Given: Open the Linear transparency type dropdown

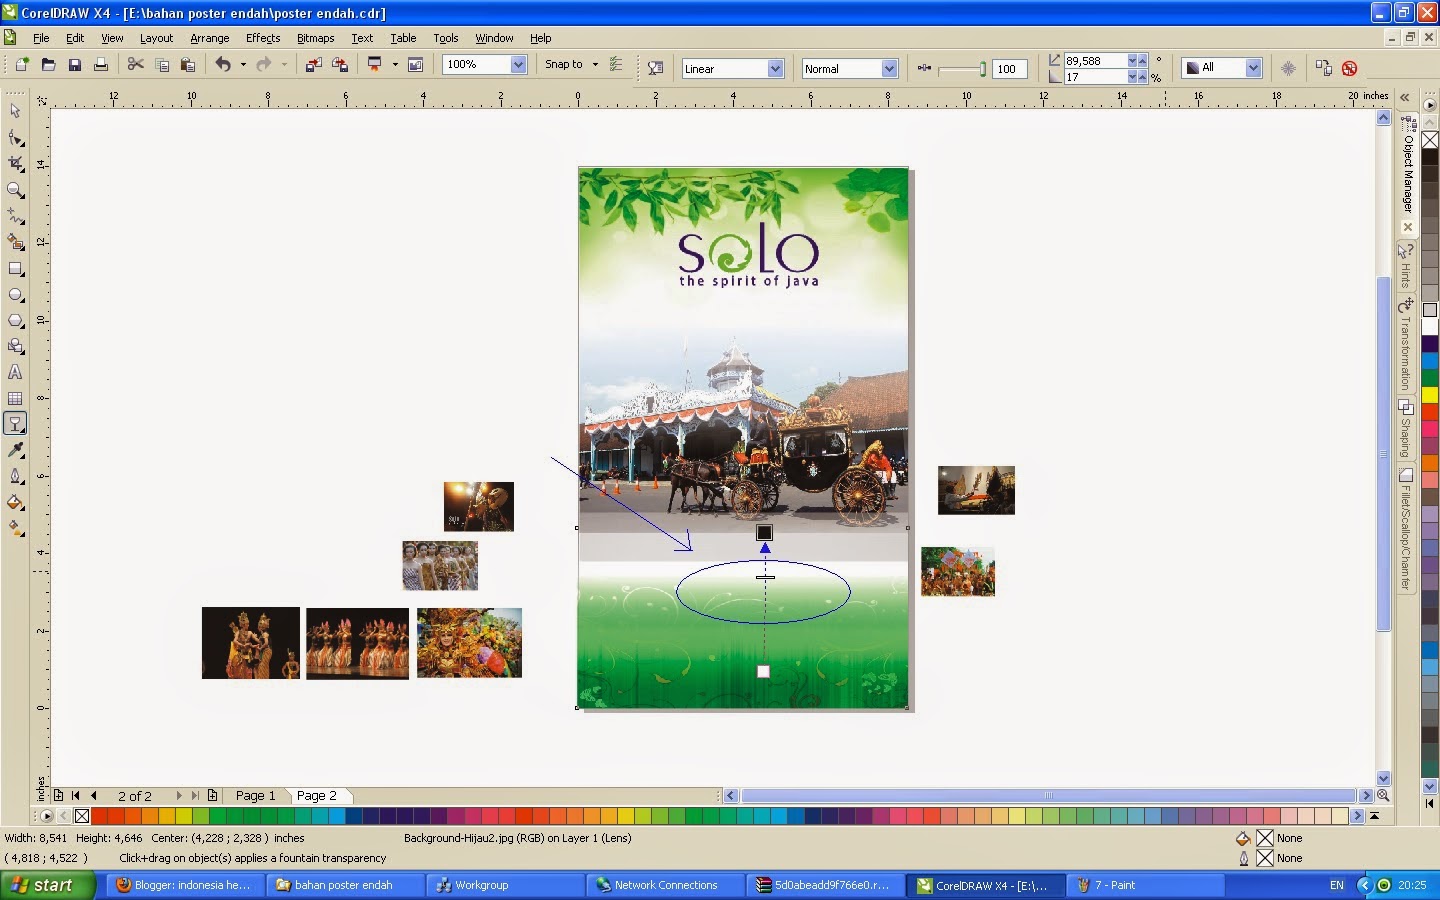Looking at the screenshot, I should click(775, 68).
